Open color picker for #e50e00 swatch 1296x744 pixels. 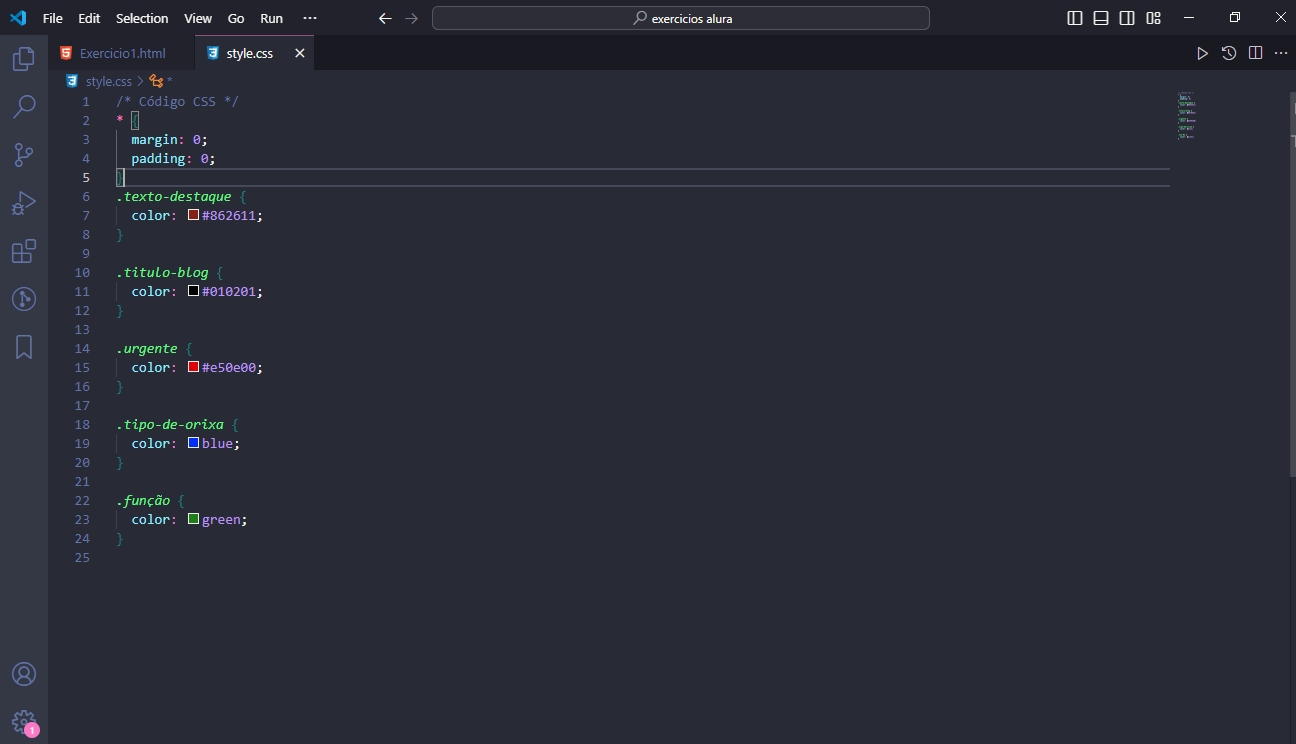coord(194,368)
